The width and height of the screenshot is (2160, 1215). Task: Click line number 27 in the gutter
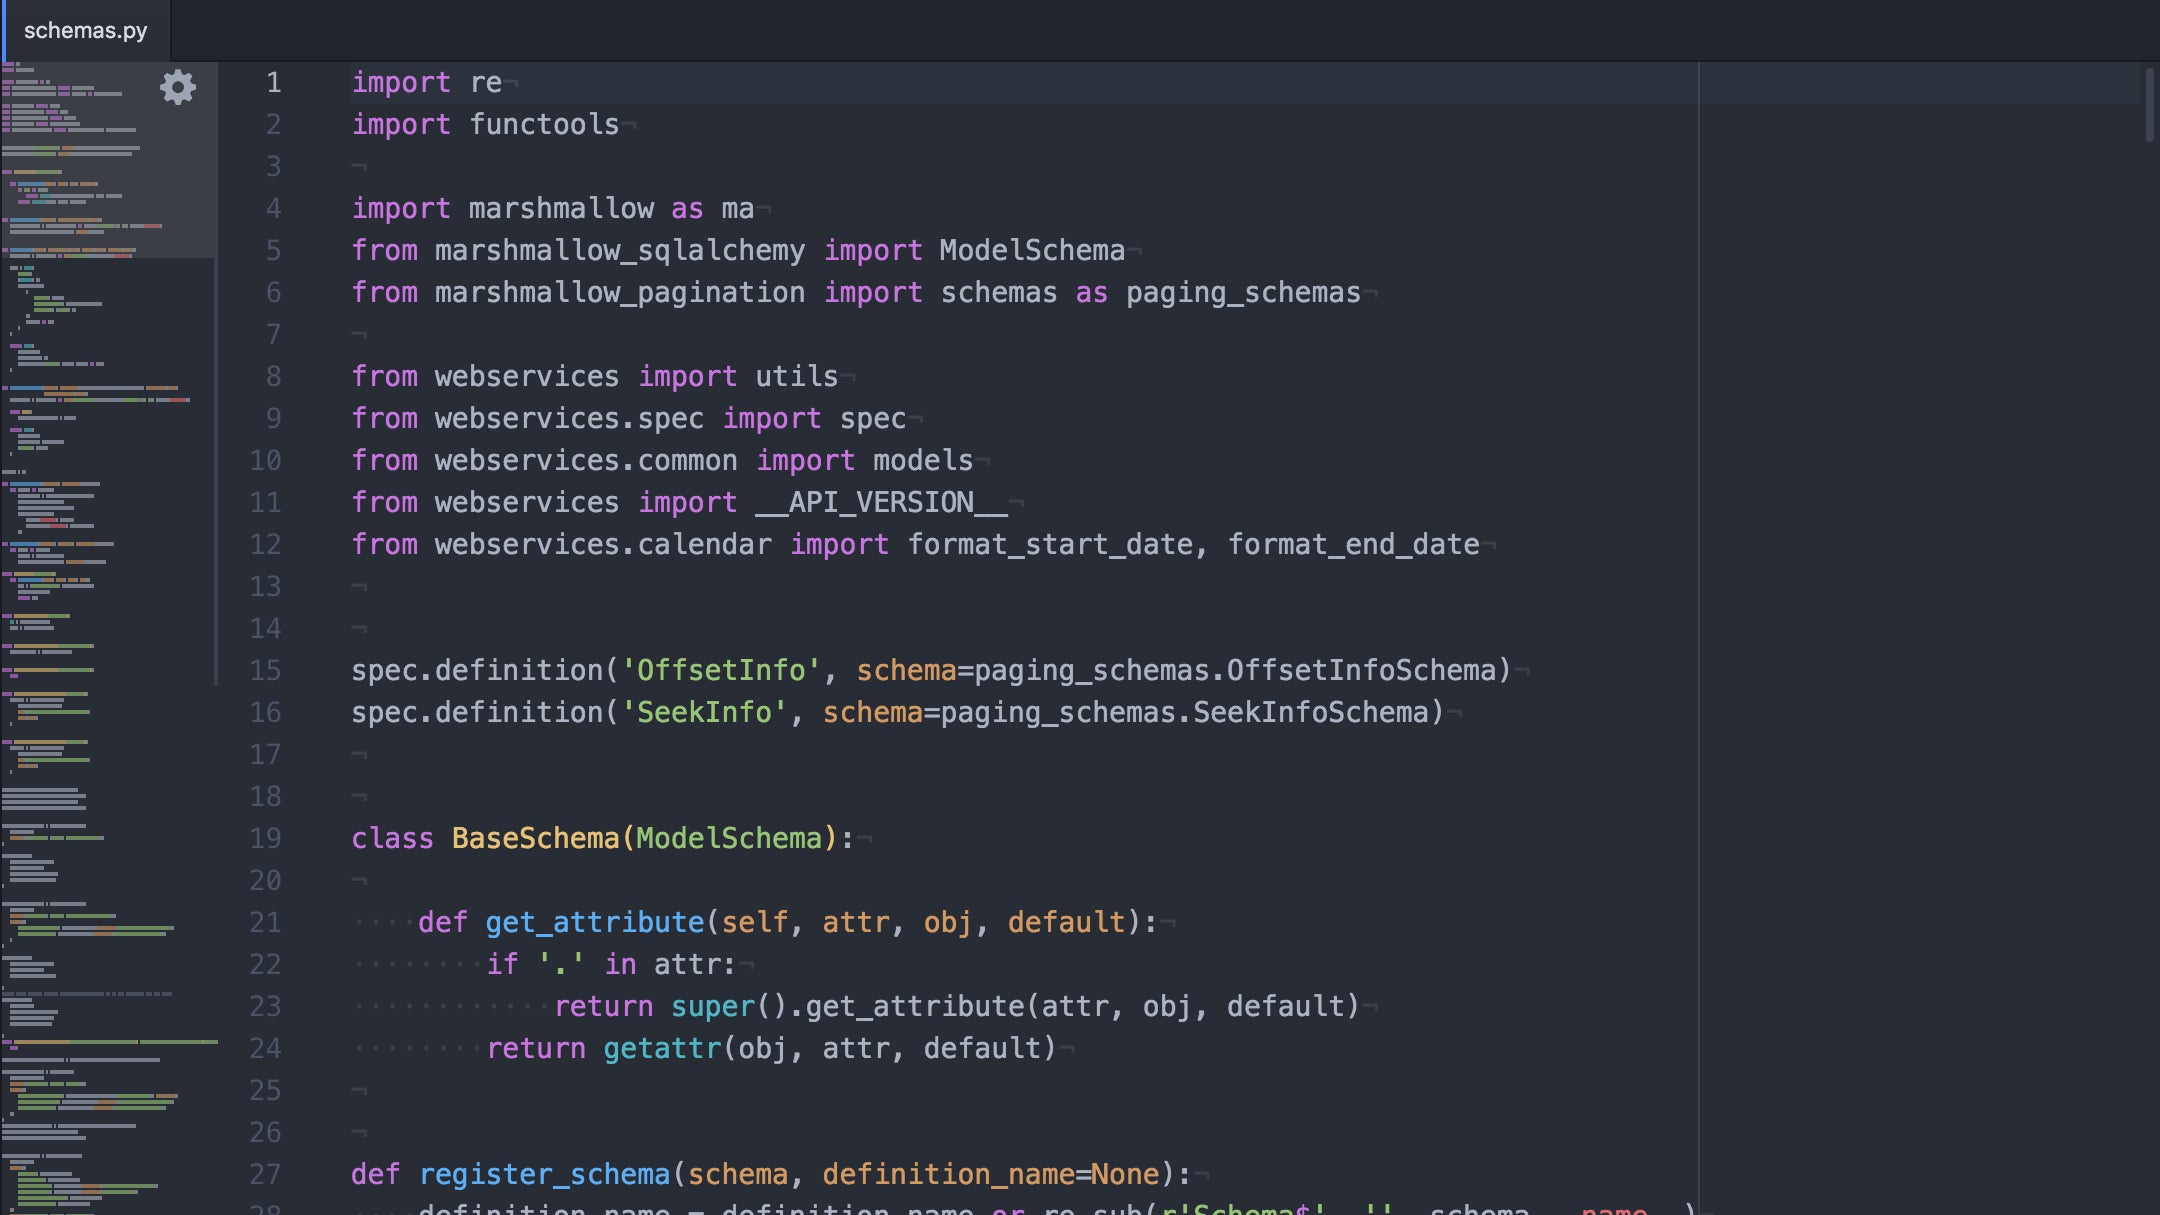tap(265, 1174)
